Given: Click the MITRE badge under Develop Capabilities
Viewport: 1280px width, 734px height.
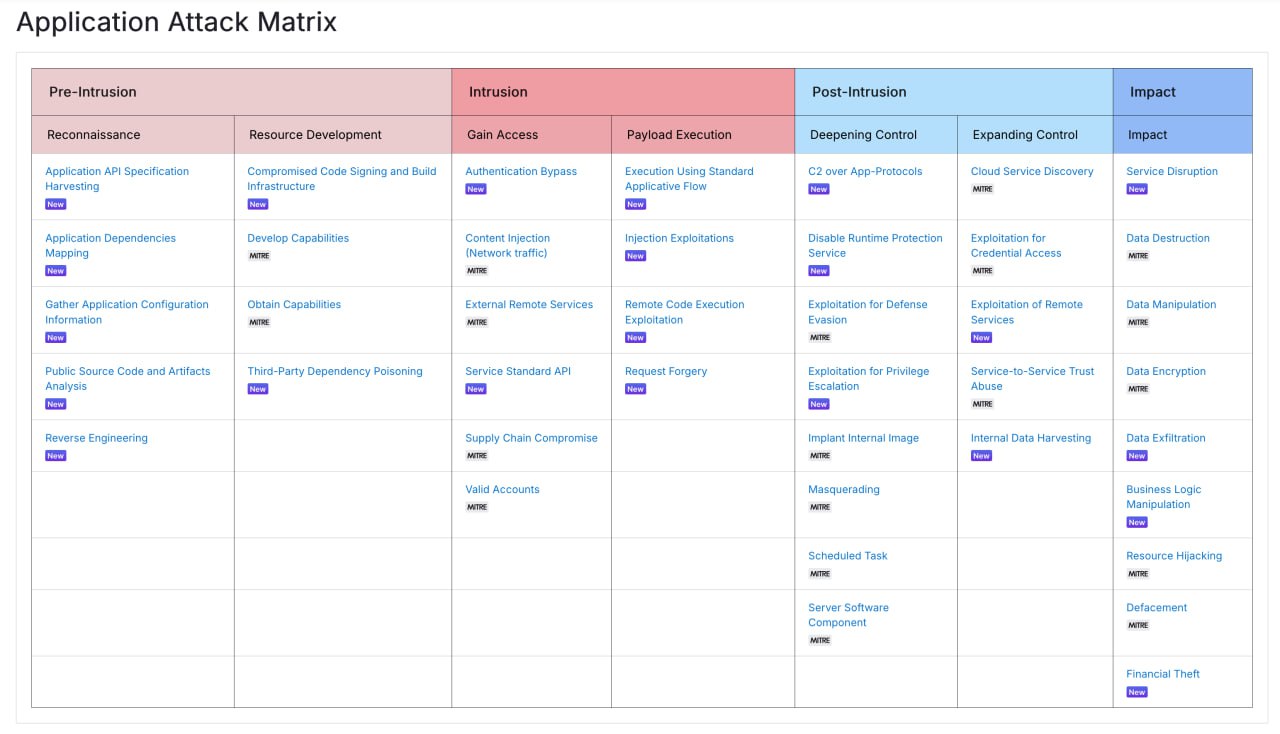Looking at the screenshot, I should tap(259, 256).
